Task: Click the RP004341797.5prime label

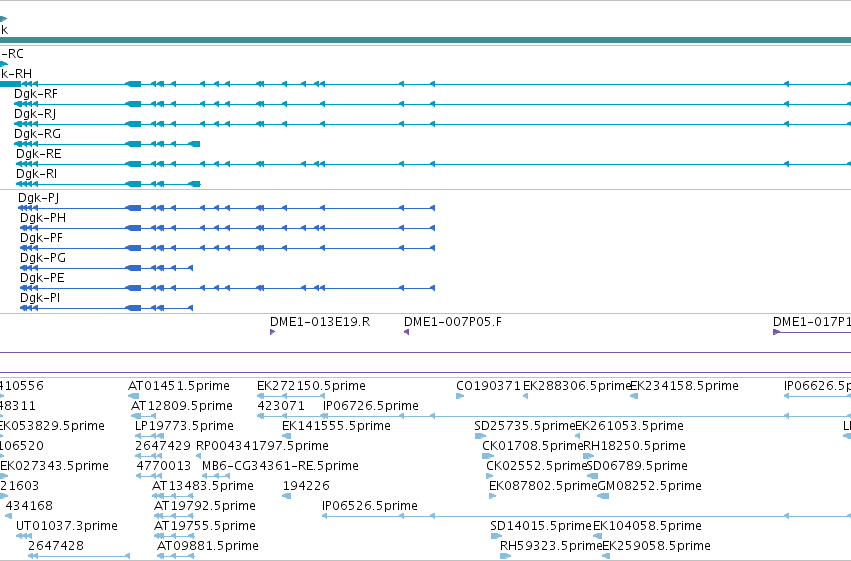Action: click(262, 446)
